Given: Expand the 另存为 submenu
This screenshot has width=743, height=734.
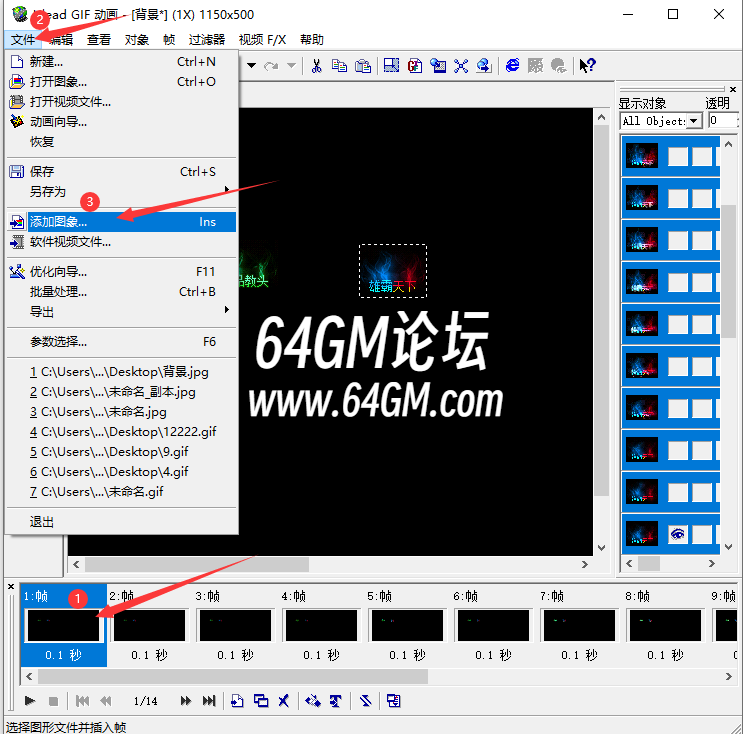Looking at the screenshot, I should [121, 191].
